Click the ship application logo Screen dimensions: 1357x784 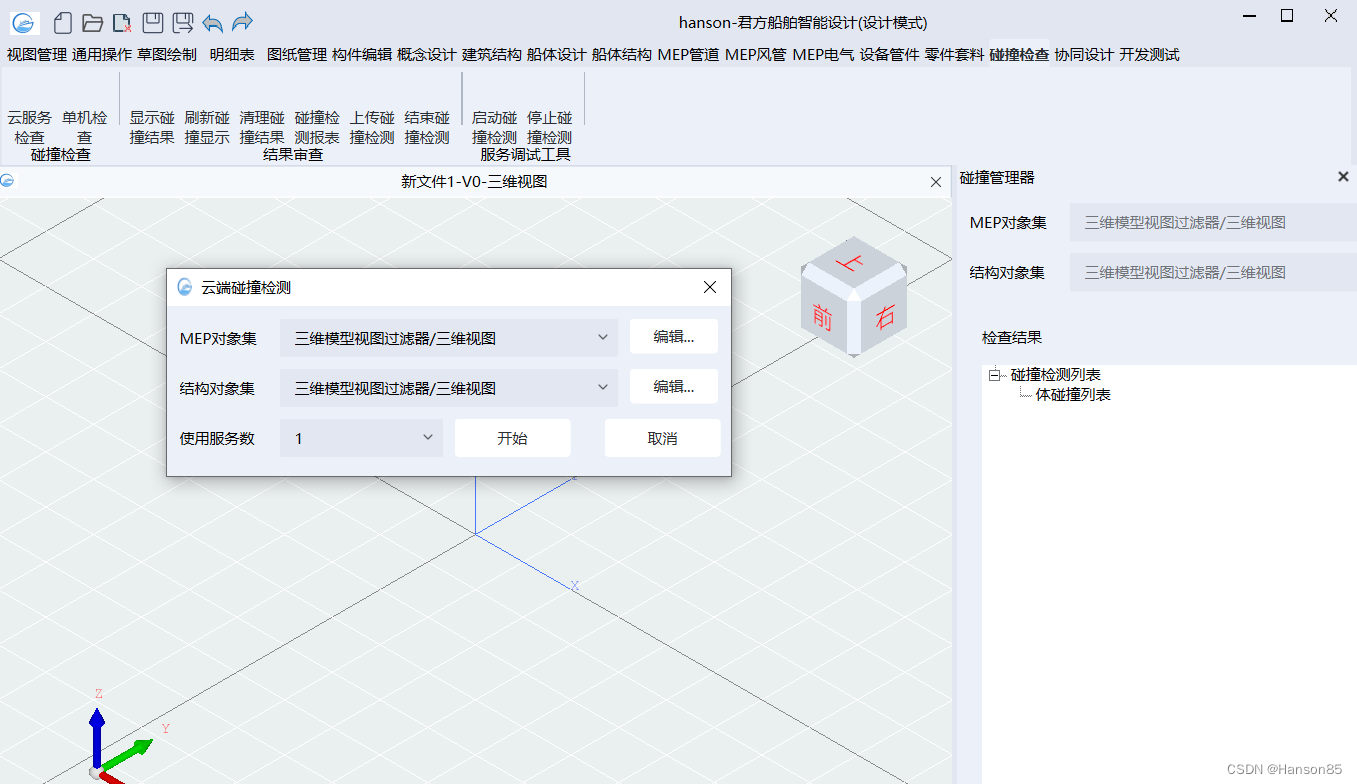[25, 22]
